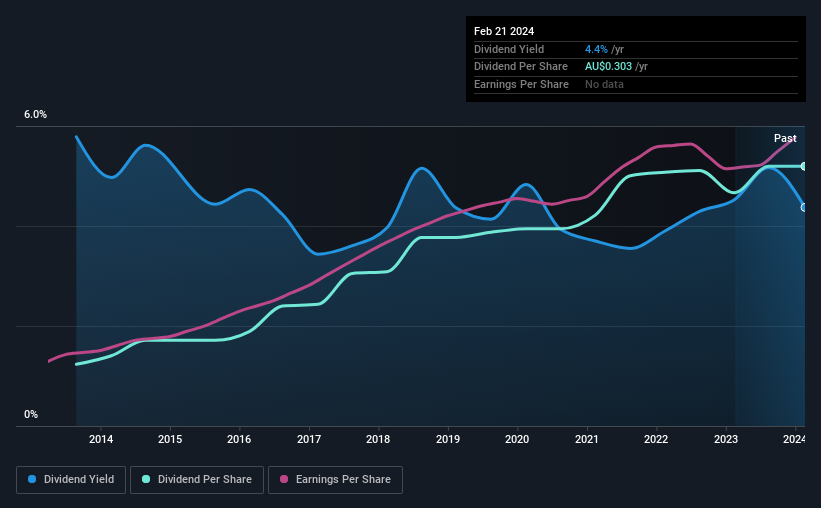Click the AU$0.303 dividend per share value

(x=608, y=67)
